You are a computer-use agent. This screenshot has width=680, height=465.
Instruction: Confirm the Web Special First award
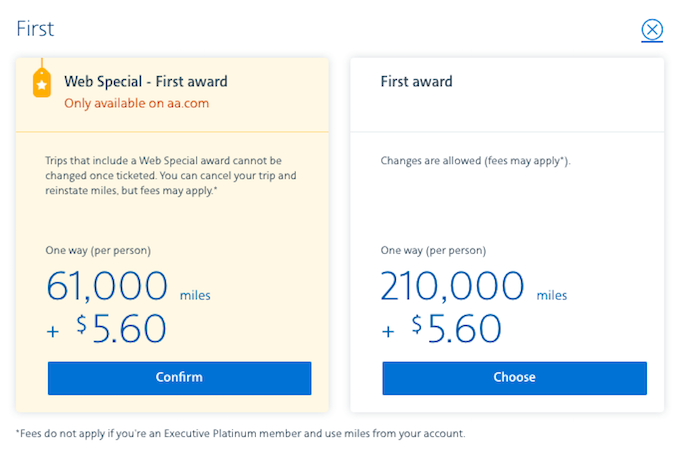180,378
